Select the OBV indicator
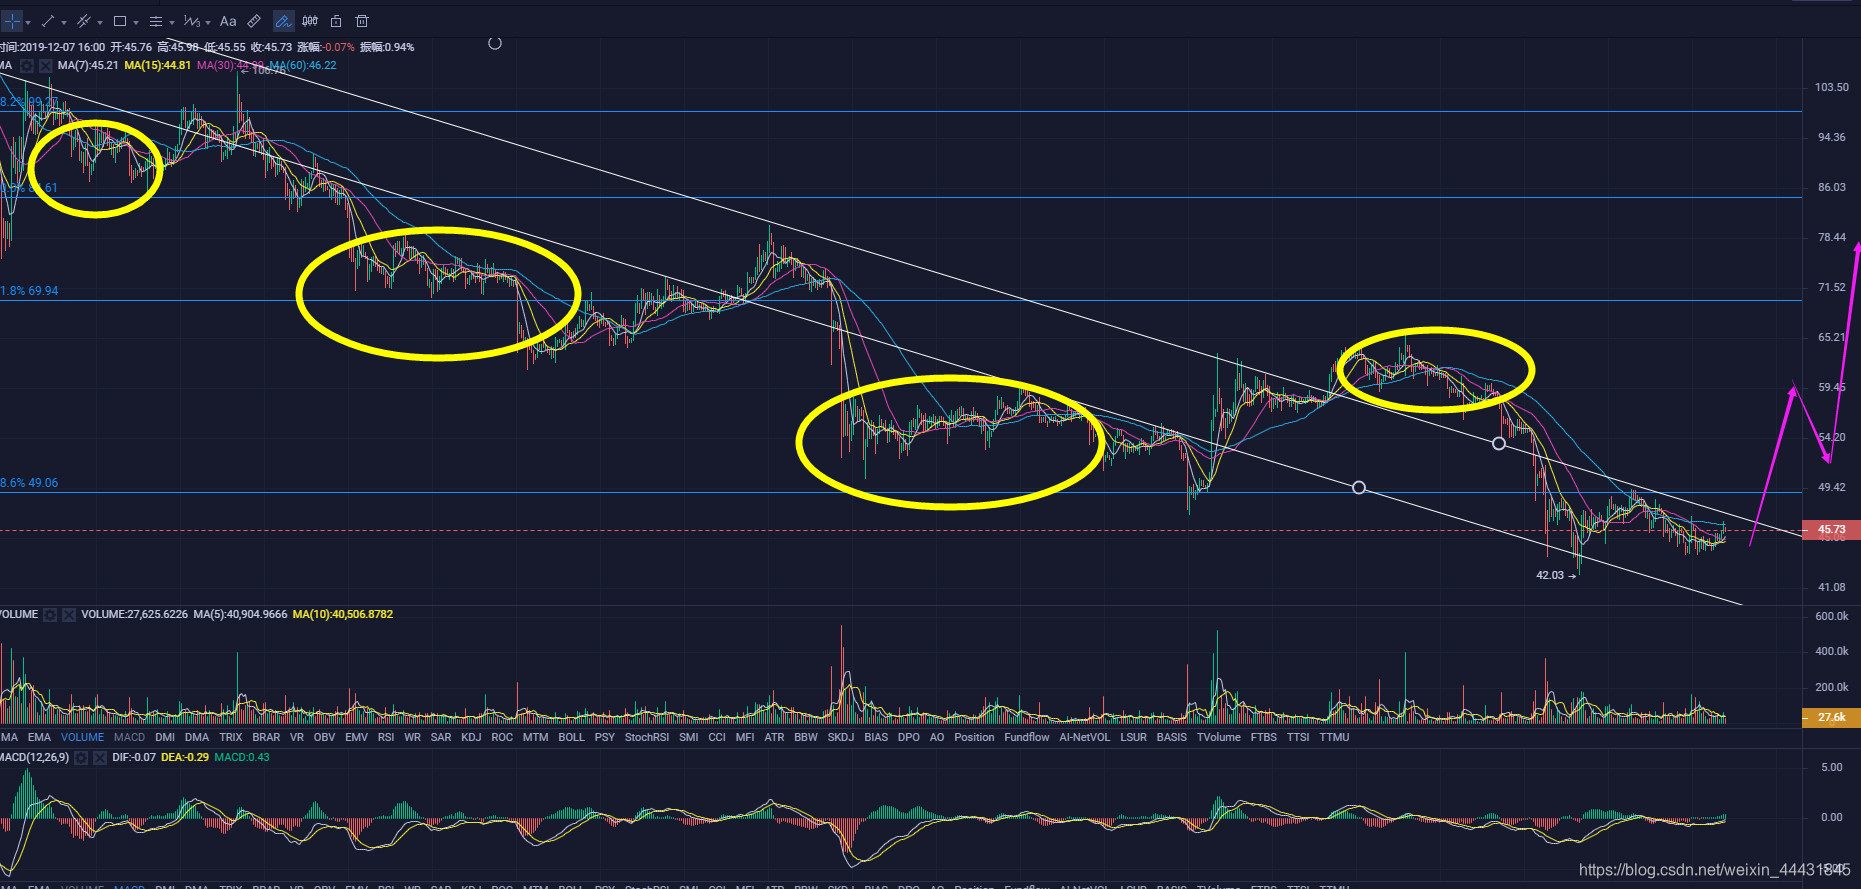Image resolution: width=1861 pixels, height=889 pixels. click(x=324, y=737)
